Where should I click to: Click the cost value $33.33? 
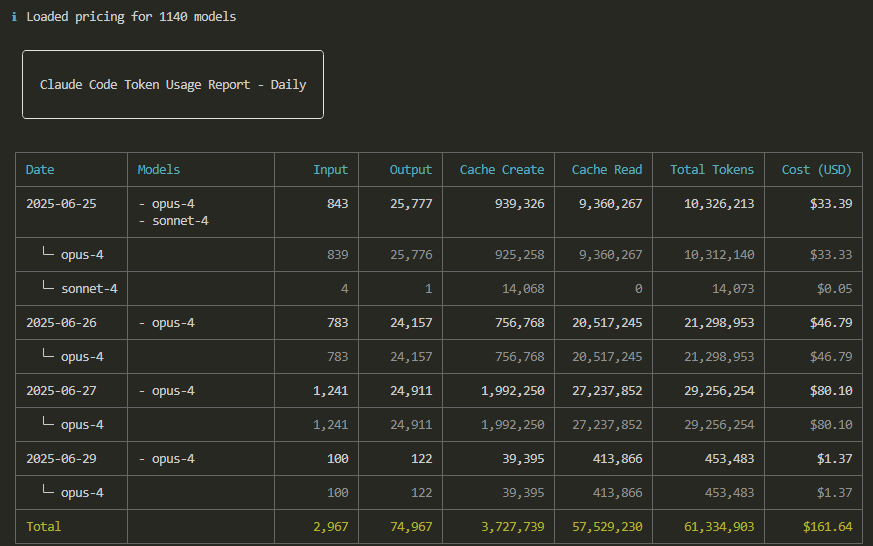pyautogui.click(x=831, y=255)
